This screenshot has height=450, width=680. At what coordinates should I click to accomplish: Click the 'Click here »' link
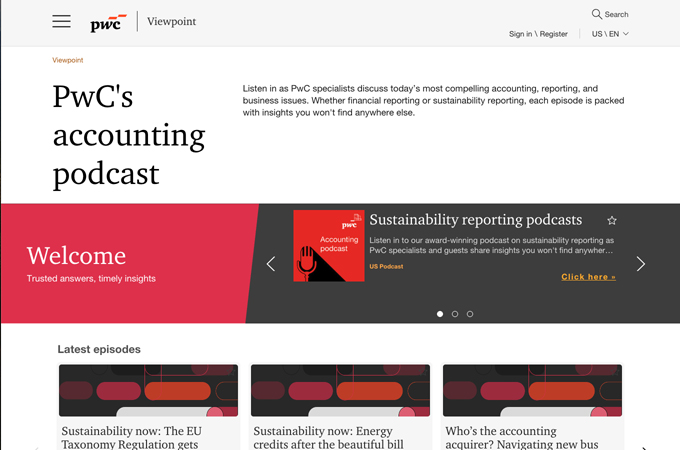pyautogui.click(x=588, y=277)
